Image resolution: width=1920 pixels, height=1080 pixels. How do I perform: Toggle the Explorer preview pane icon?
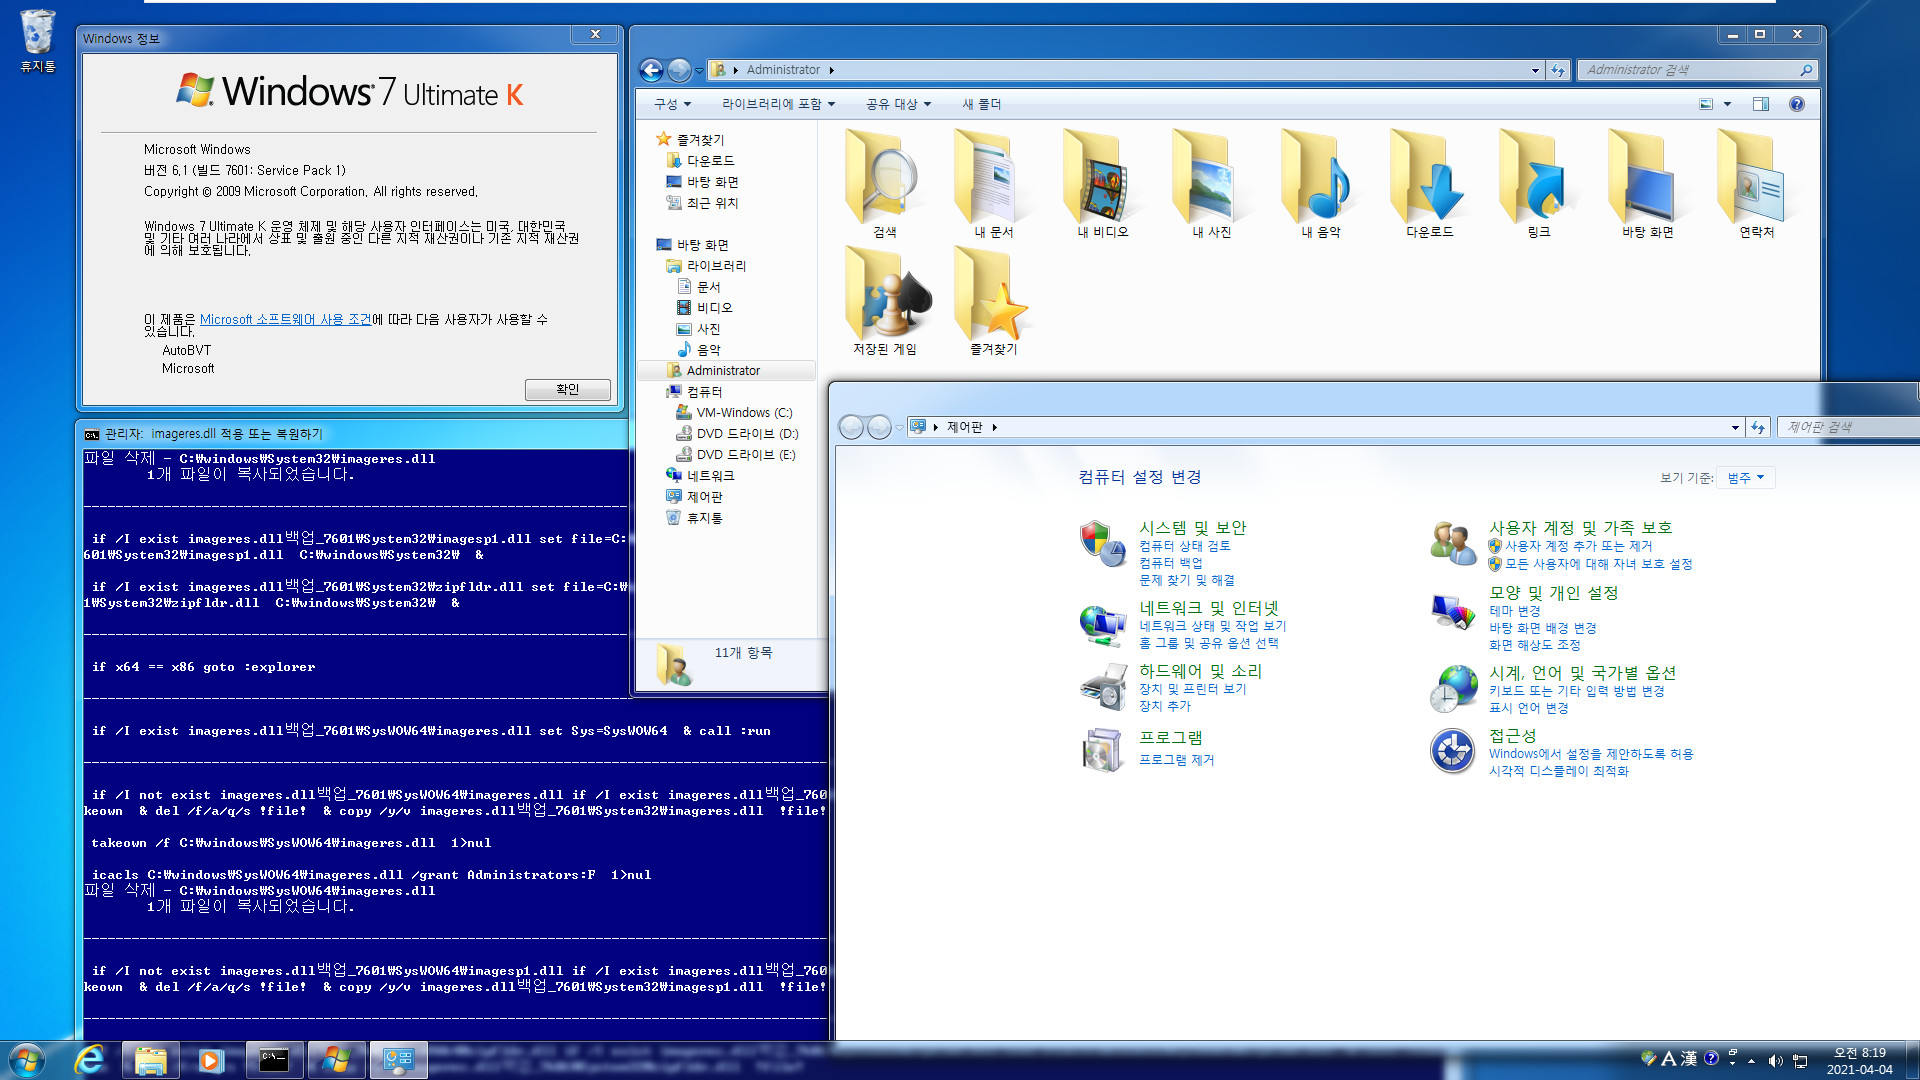[1761, 104]
